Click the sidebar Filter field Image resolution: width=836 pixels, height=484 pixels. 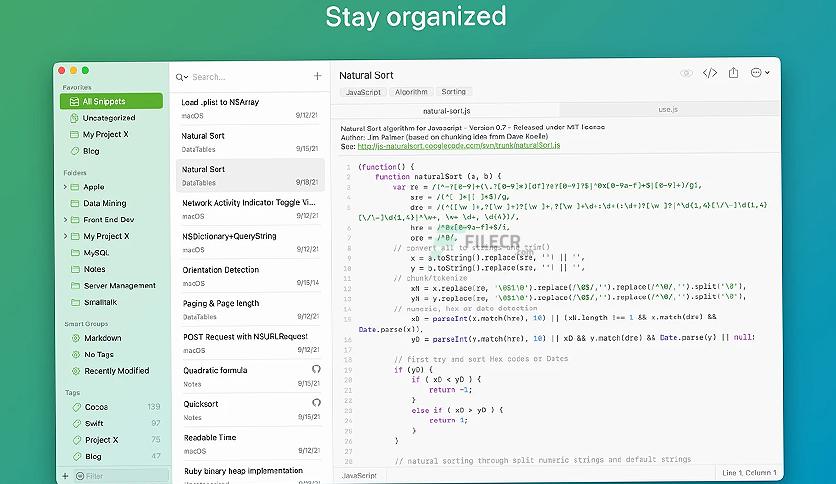122,476
